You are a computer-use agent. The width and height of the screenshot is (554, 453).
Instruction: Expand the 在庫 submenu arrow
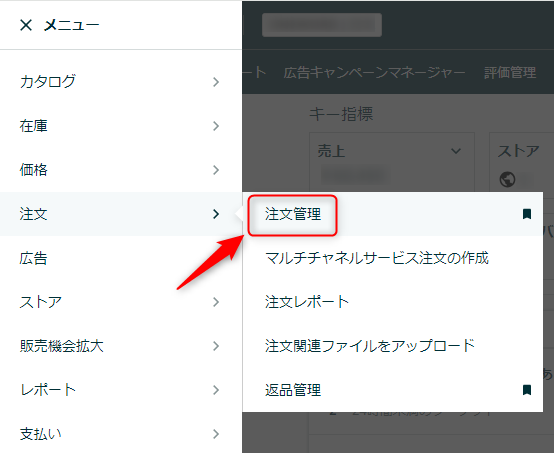[x=216, y=126]
